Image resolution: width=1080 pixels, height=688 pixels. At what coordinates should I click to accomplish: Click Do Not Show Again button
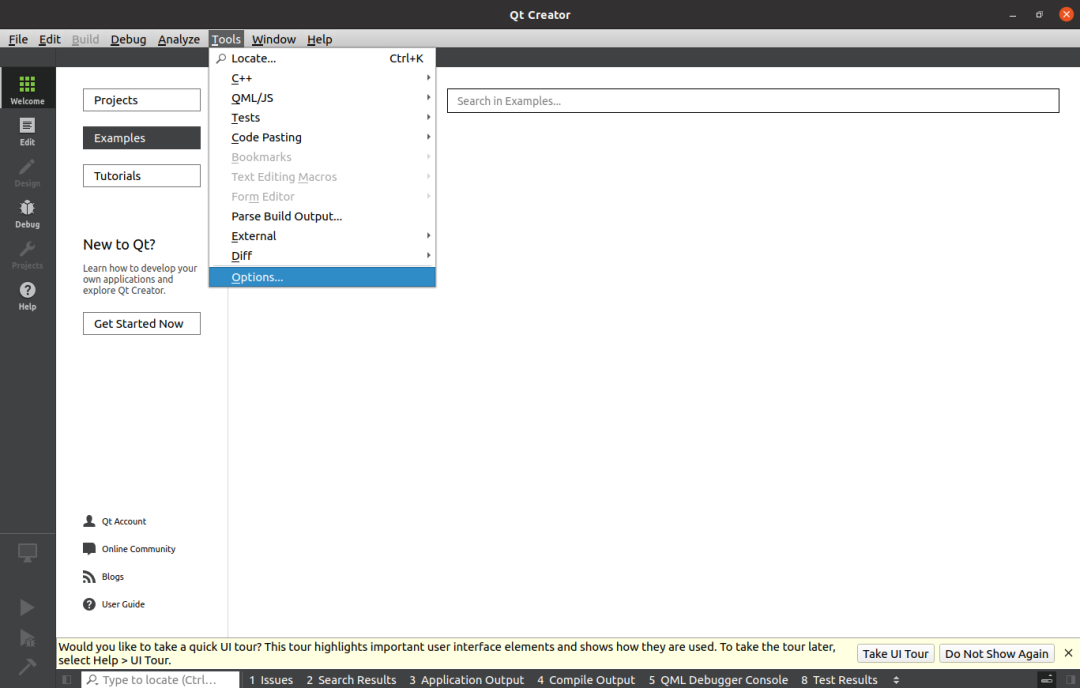click(996, 654)
